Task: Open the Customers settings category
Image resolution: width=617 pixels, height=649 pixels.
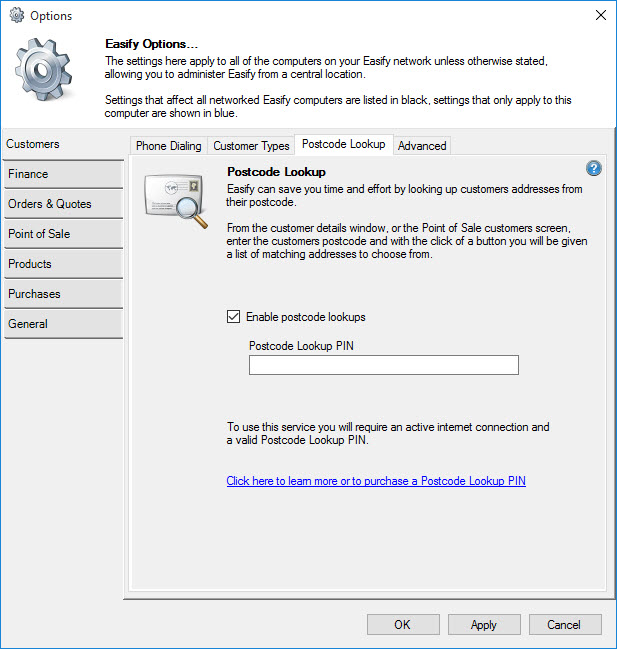Action: (x=62, y=144)
